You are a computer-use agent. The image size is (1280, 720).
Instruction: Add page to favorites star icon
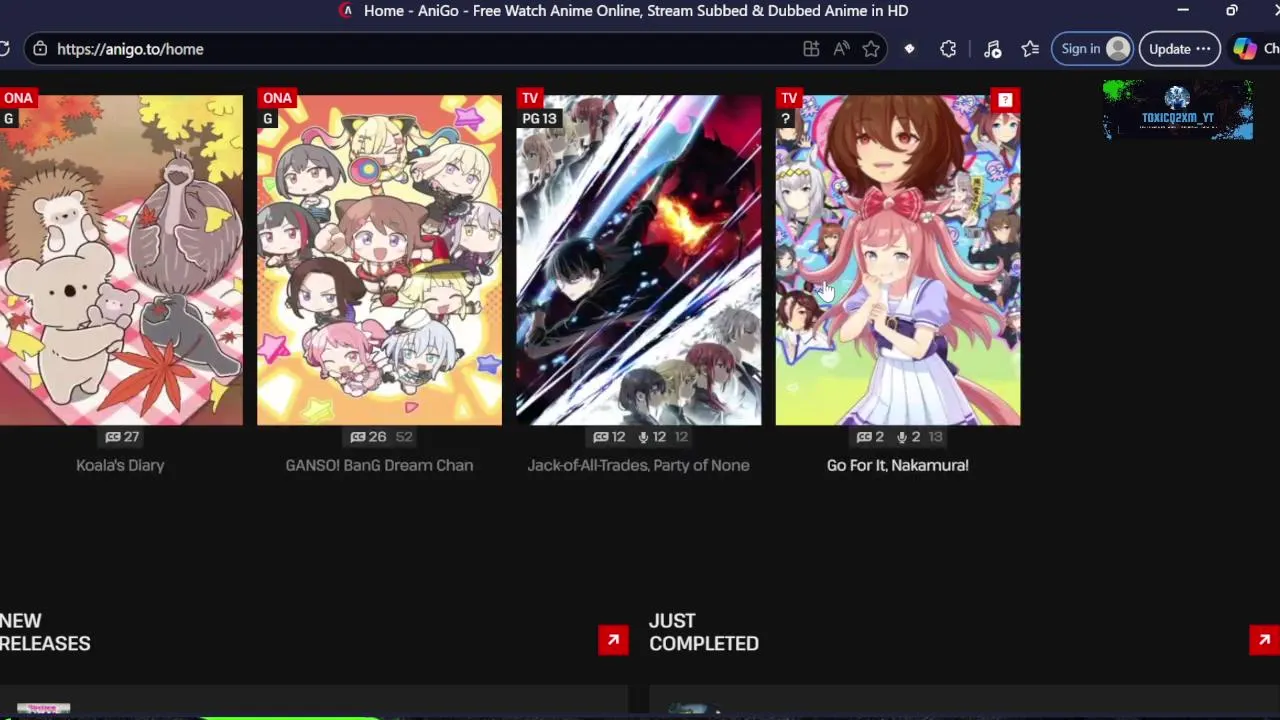coord(871,49)
